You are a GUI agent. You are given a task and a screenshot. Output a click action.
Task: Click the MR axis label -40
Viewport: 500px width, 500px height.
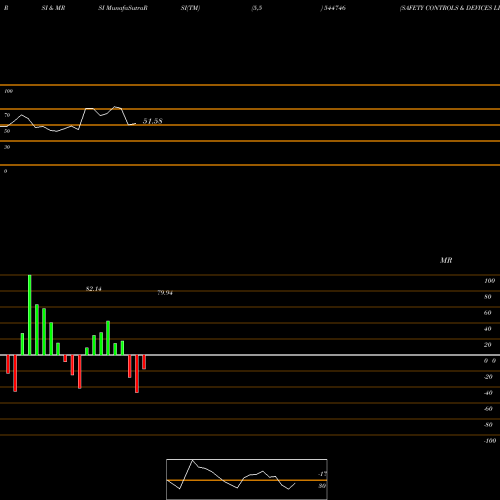point(488,393)
